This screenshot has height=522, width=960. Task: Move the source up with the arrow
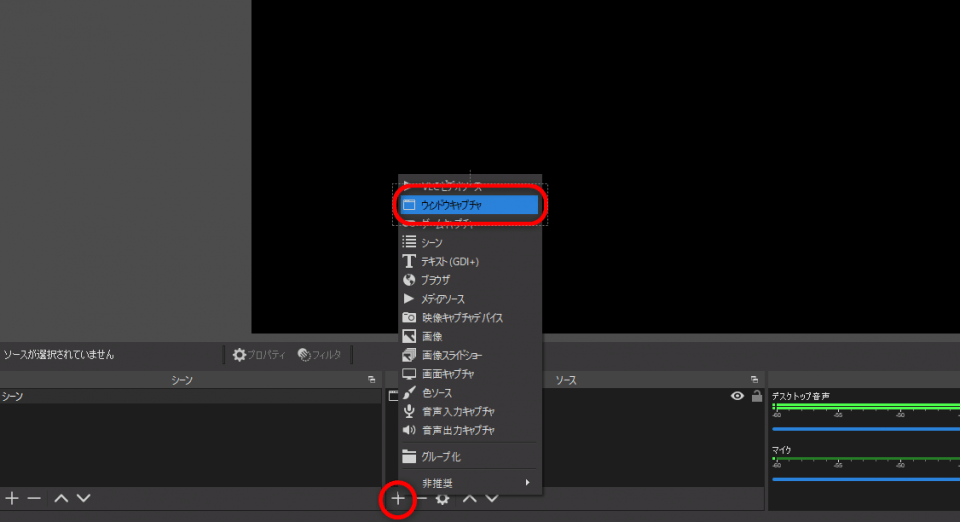[x=469, y=498]
